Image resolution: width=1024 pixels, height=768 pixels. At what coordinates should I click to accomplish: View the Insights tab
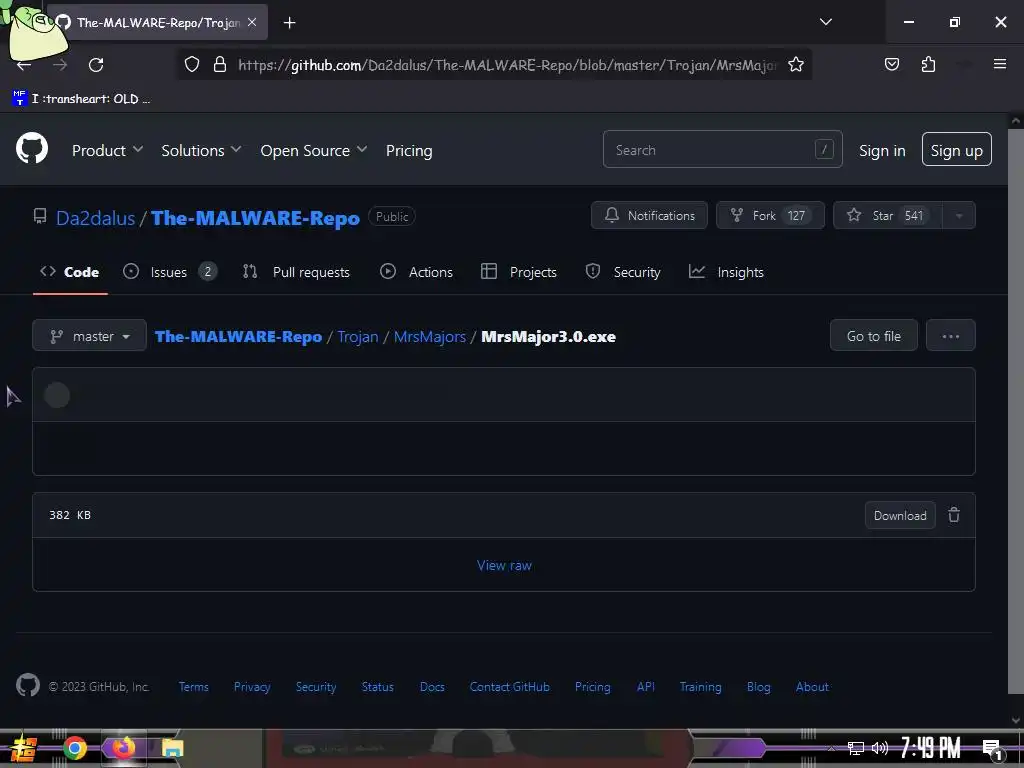click(726, 272)
